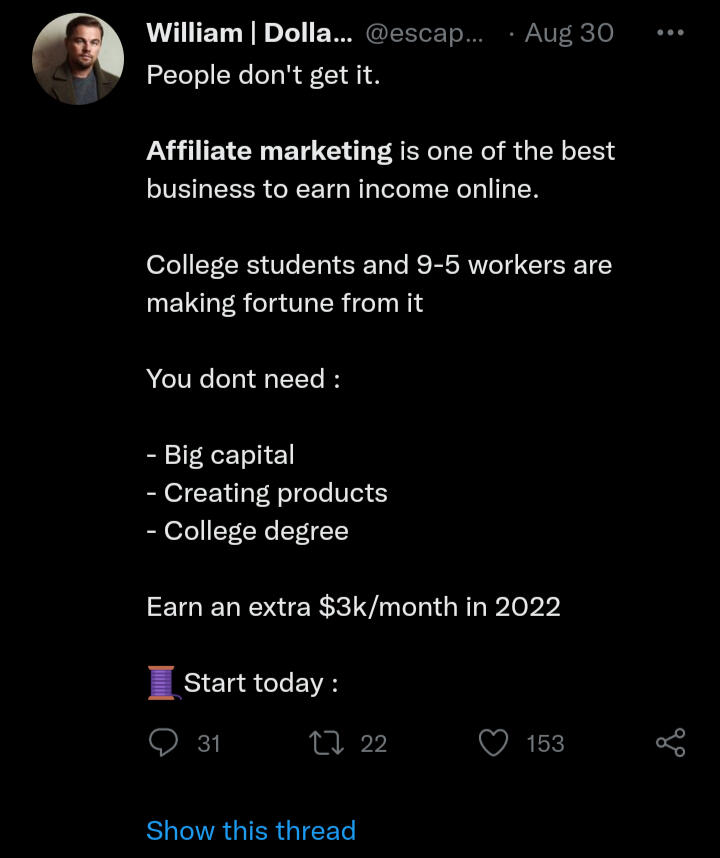
Task: Click the "People don't get it." sentence
Action: pyautogui.click(x=263, y=75)
